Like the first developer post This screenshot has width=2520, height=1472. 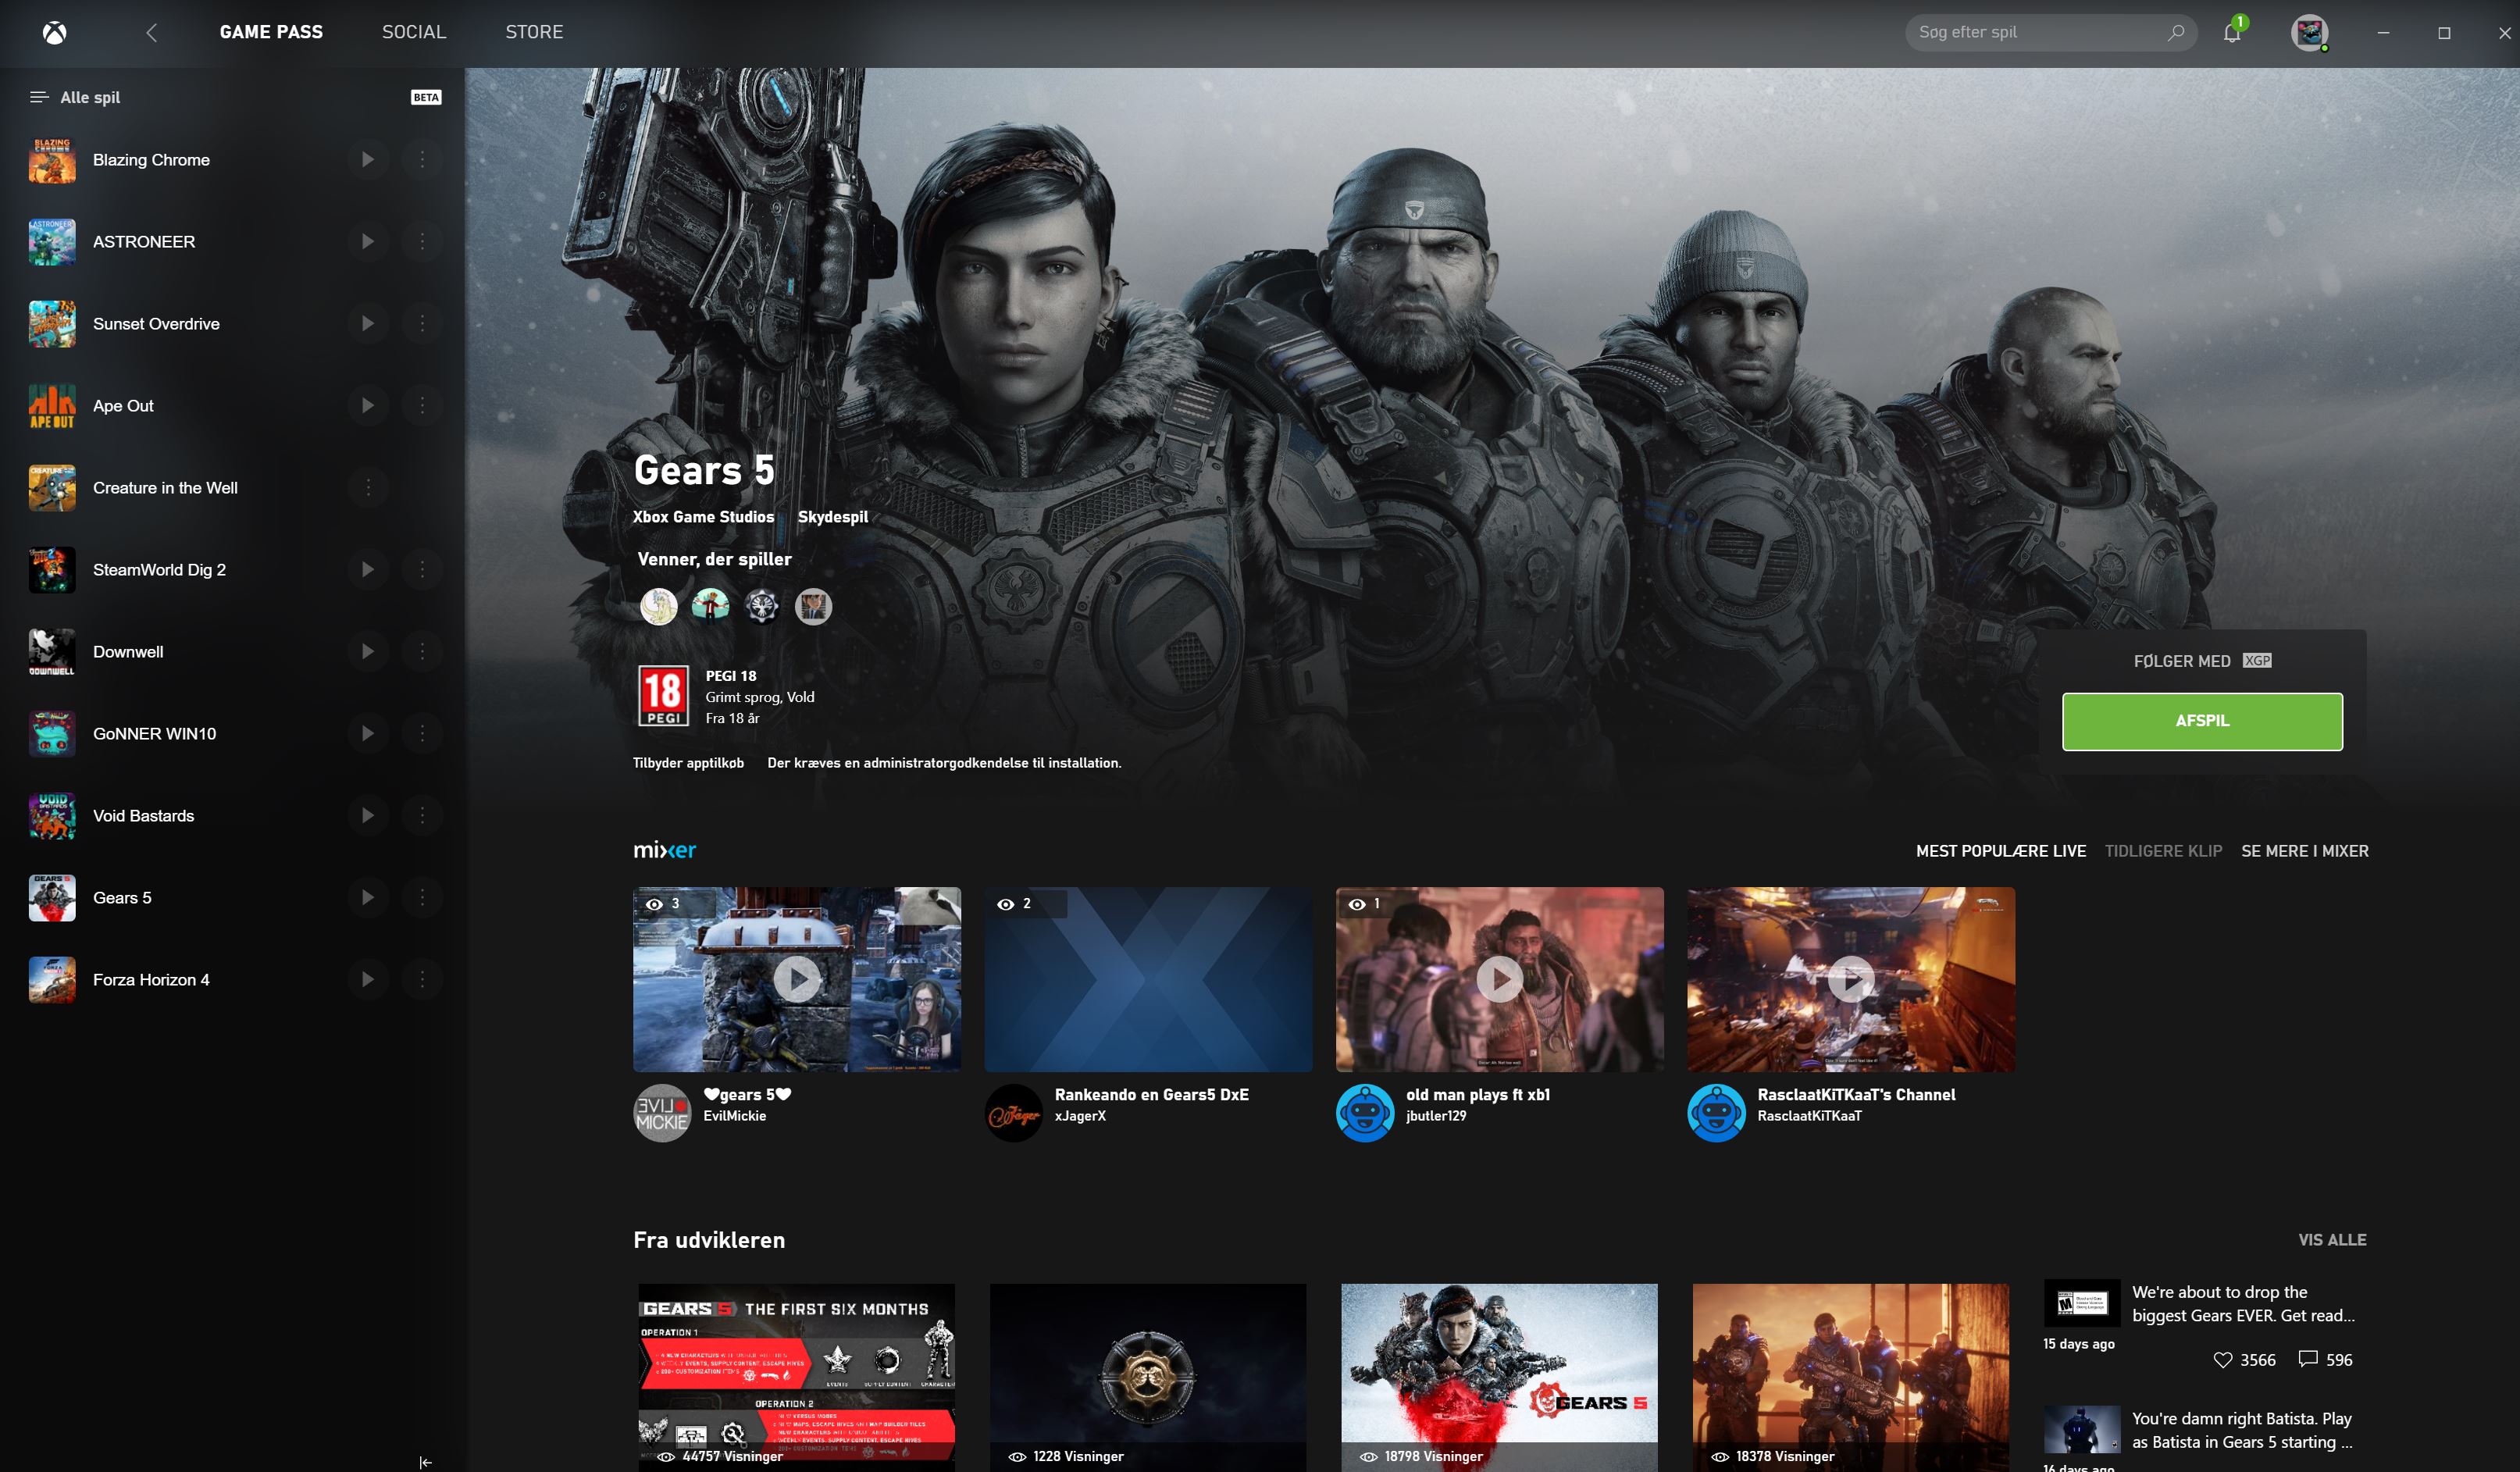point(2222,1360)
